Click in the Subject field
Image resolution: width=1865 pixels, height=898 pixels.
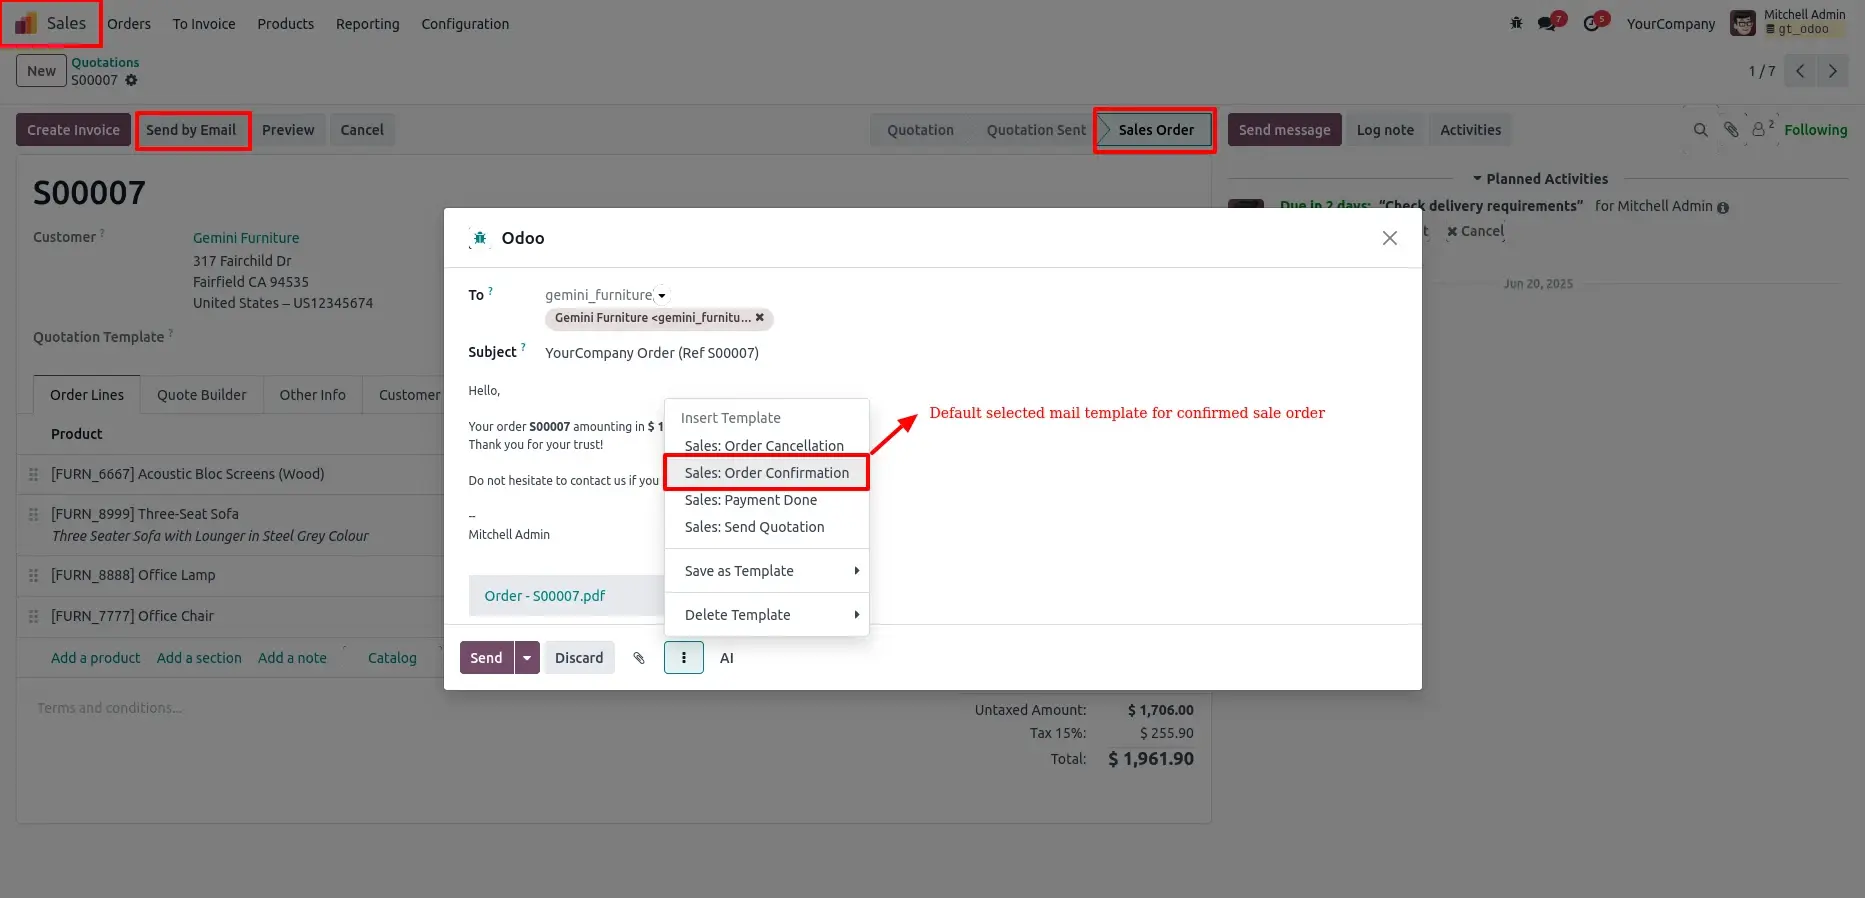tap(970, 353)
